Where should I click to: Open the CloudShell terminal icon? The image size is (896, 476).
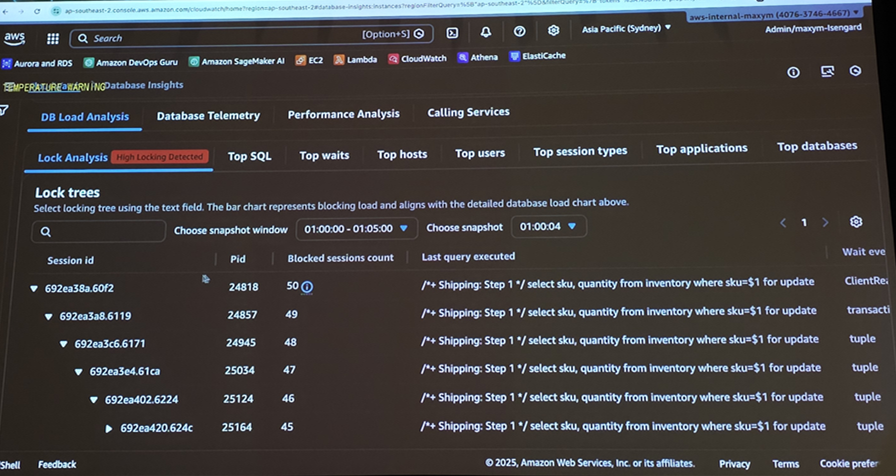click(452, 33)
